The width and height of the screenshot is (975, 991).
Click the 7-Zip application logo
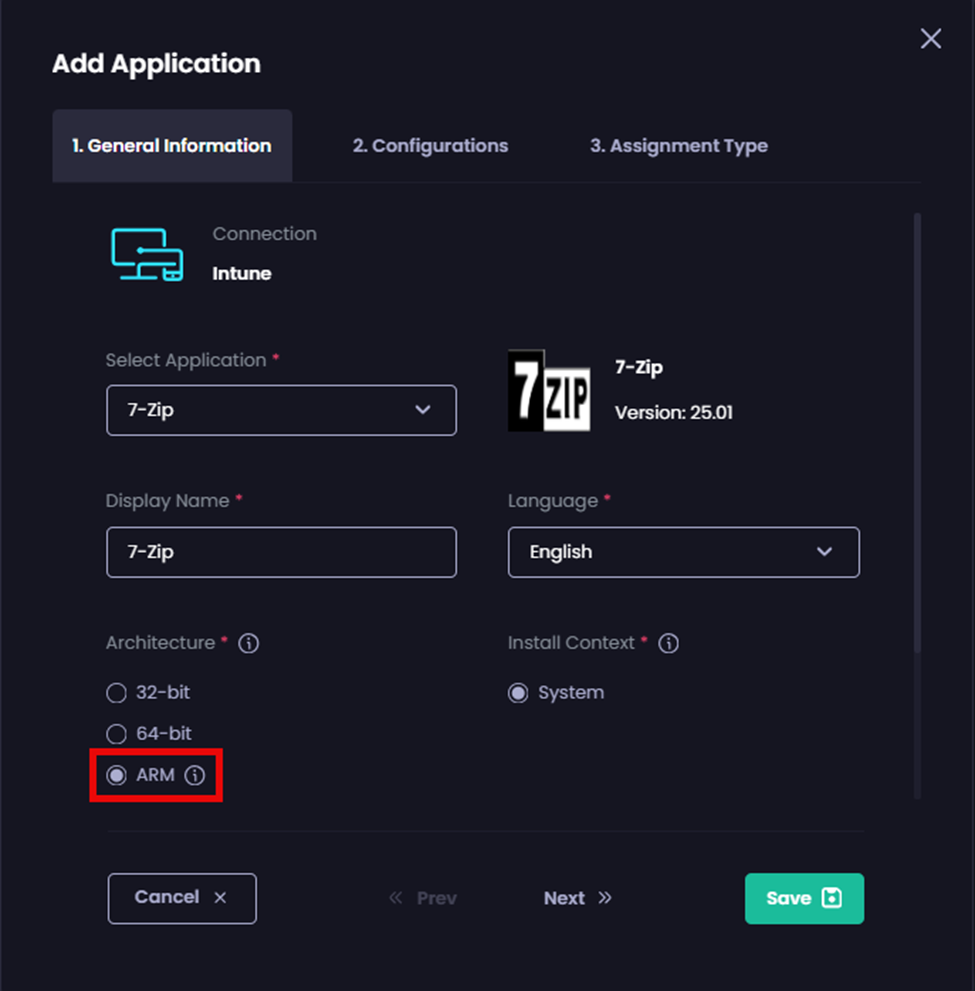point(548,390)
